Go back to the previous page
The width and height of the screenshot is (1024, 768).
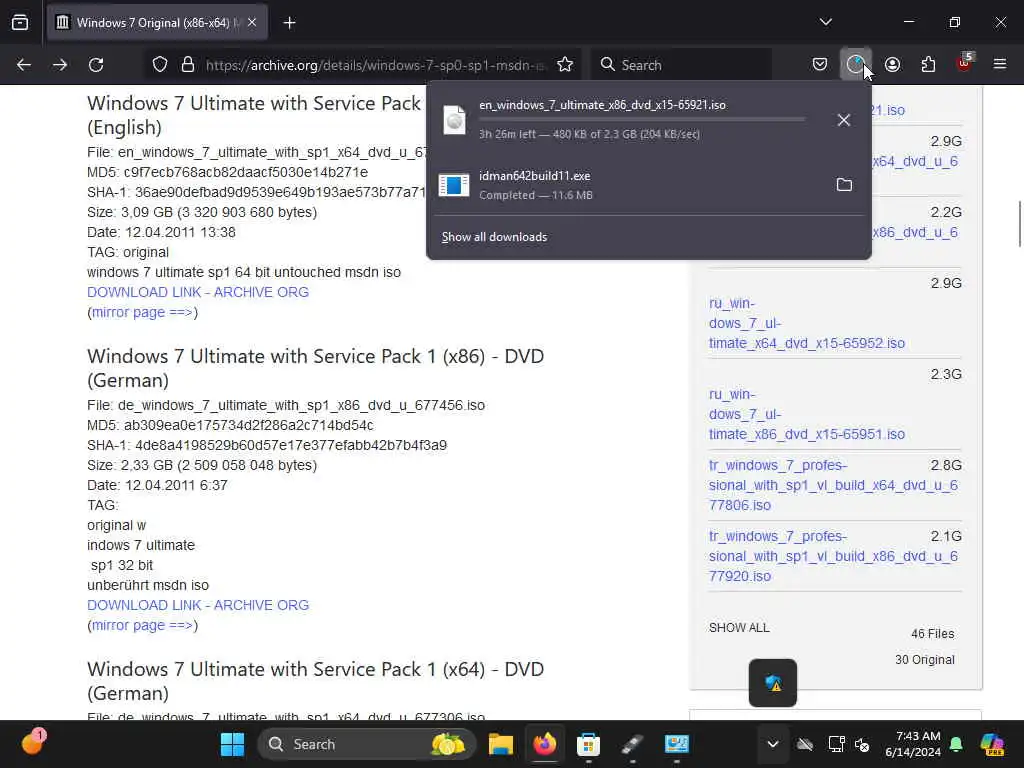pos(24,65)
